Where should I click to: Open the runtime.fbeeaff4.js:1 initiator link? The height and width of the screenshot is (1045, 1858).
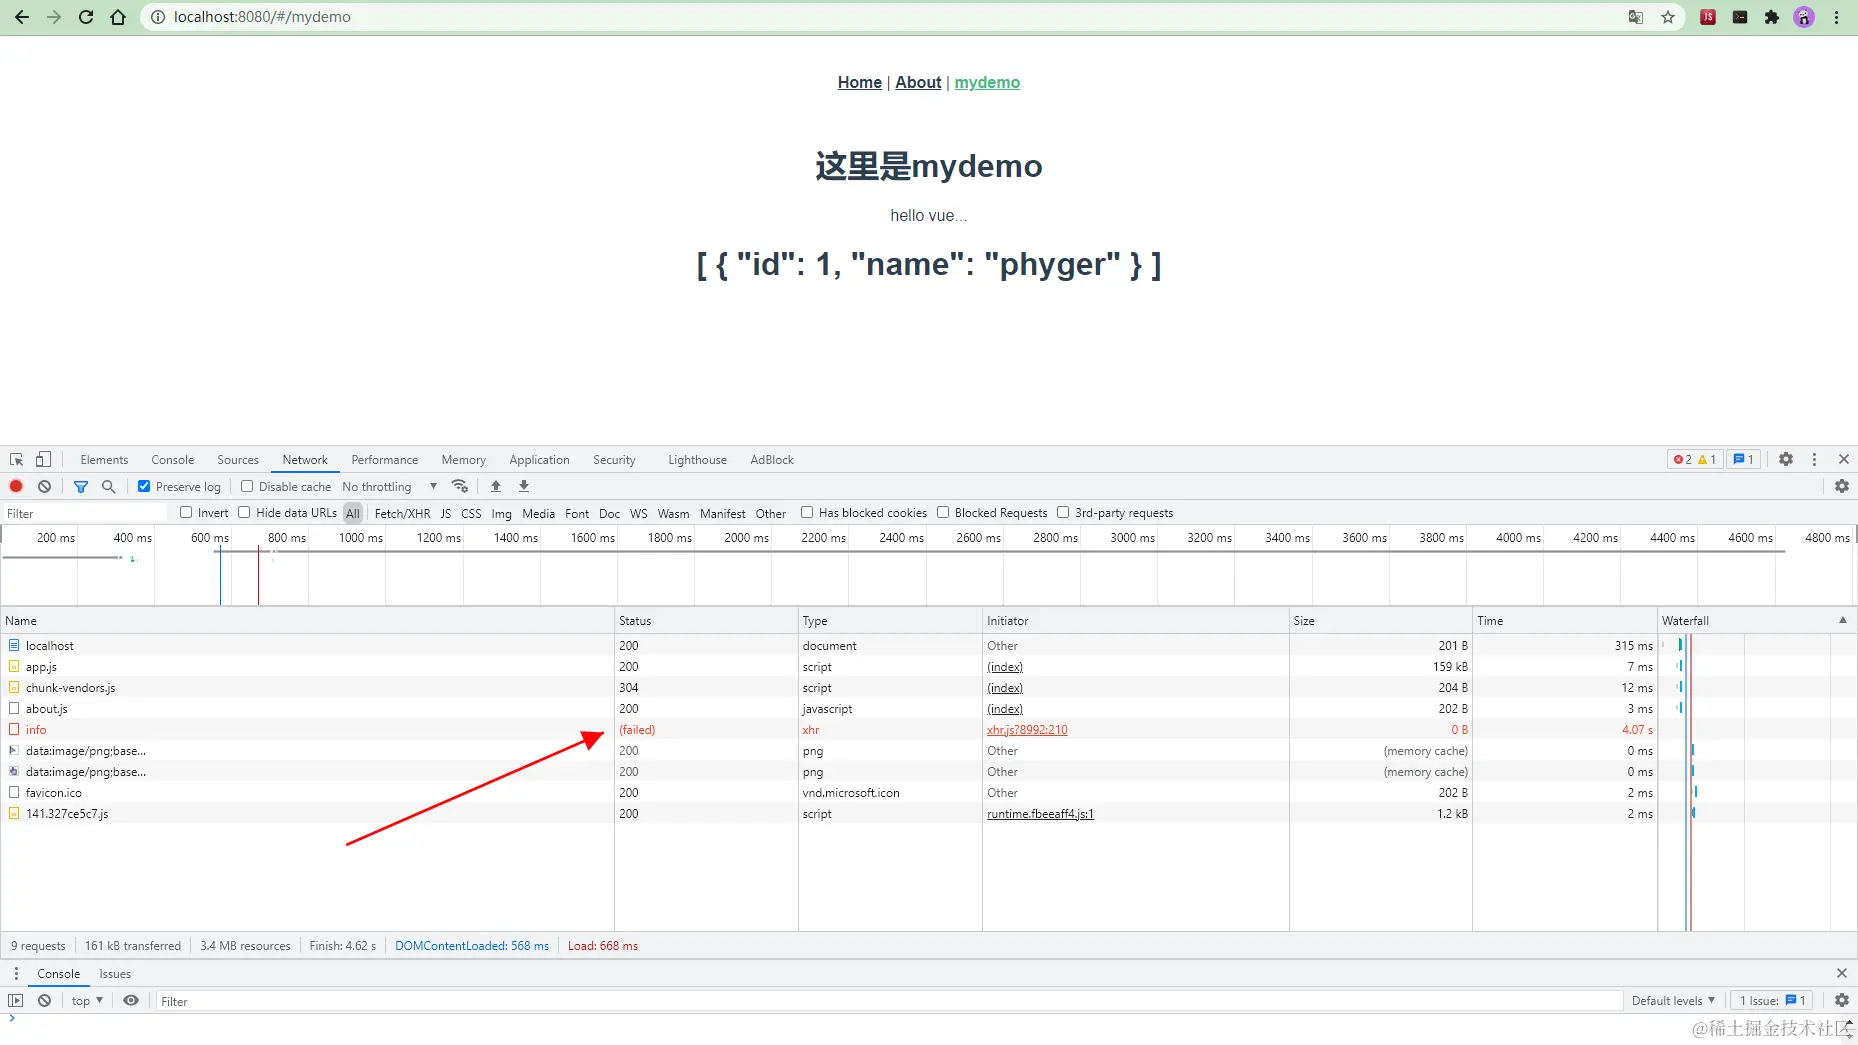click(x=1040, y=814)
